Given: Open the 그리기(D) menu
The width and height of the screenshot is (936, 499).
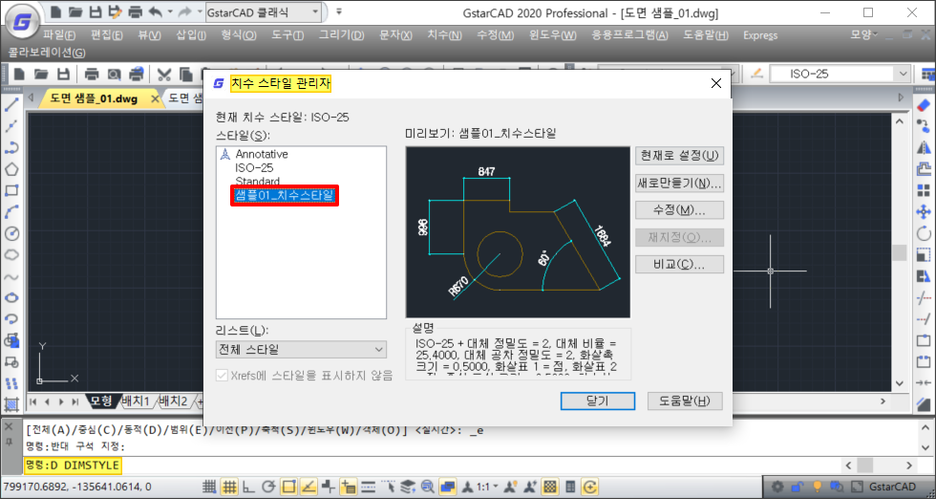Looking at the screenshot, I should (x=341, y=35).
